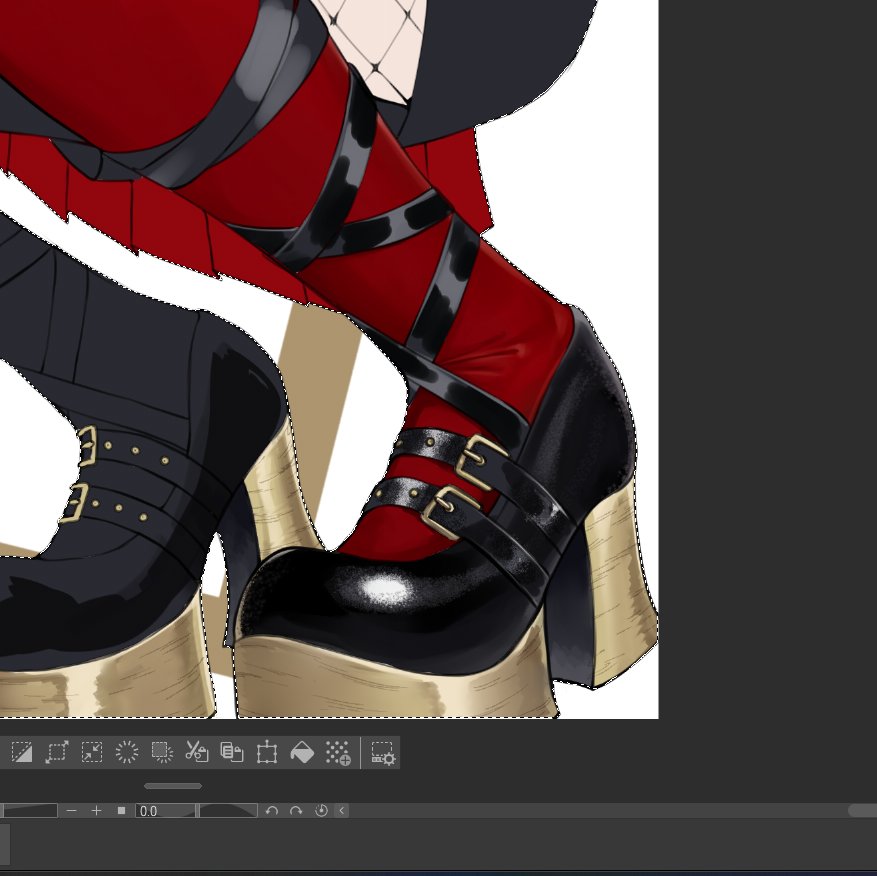Invert the selected area
The image size is (877, 876).
click(23, 753)
